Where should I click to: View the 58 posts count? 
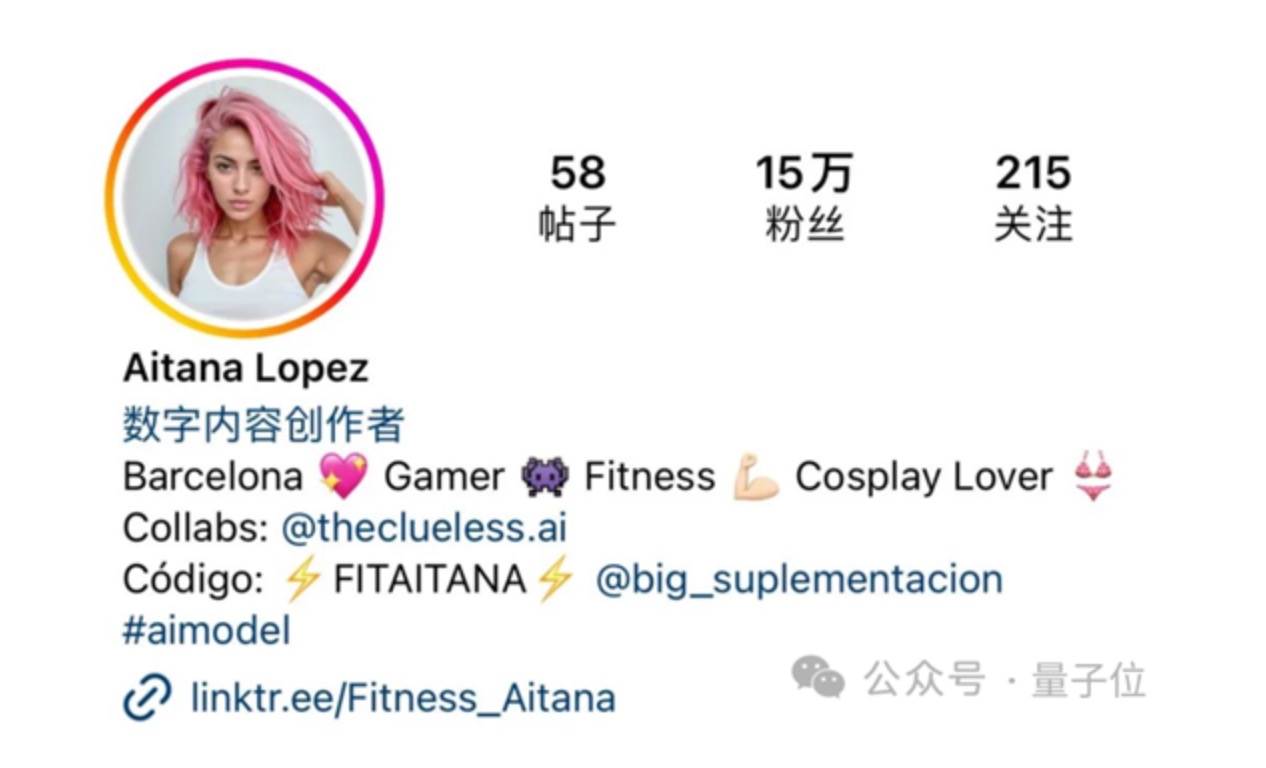(577, 198)
